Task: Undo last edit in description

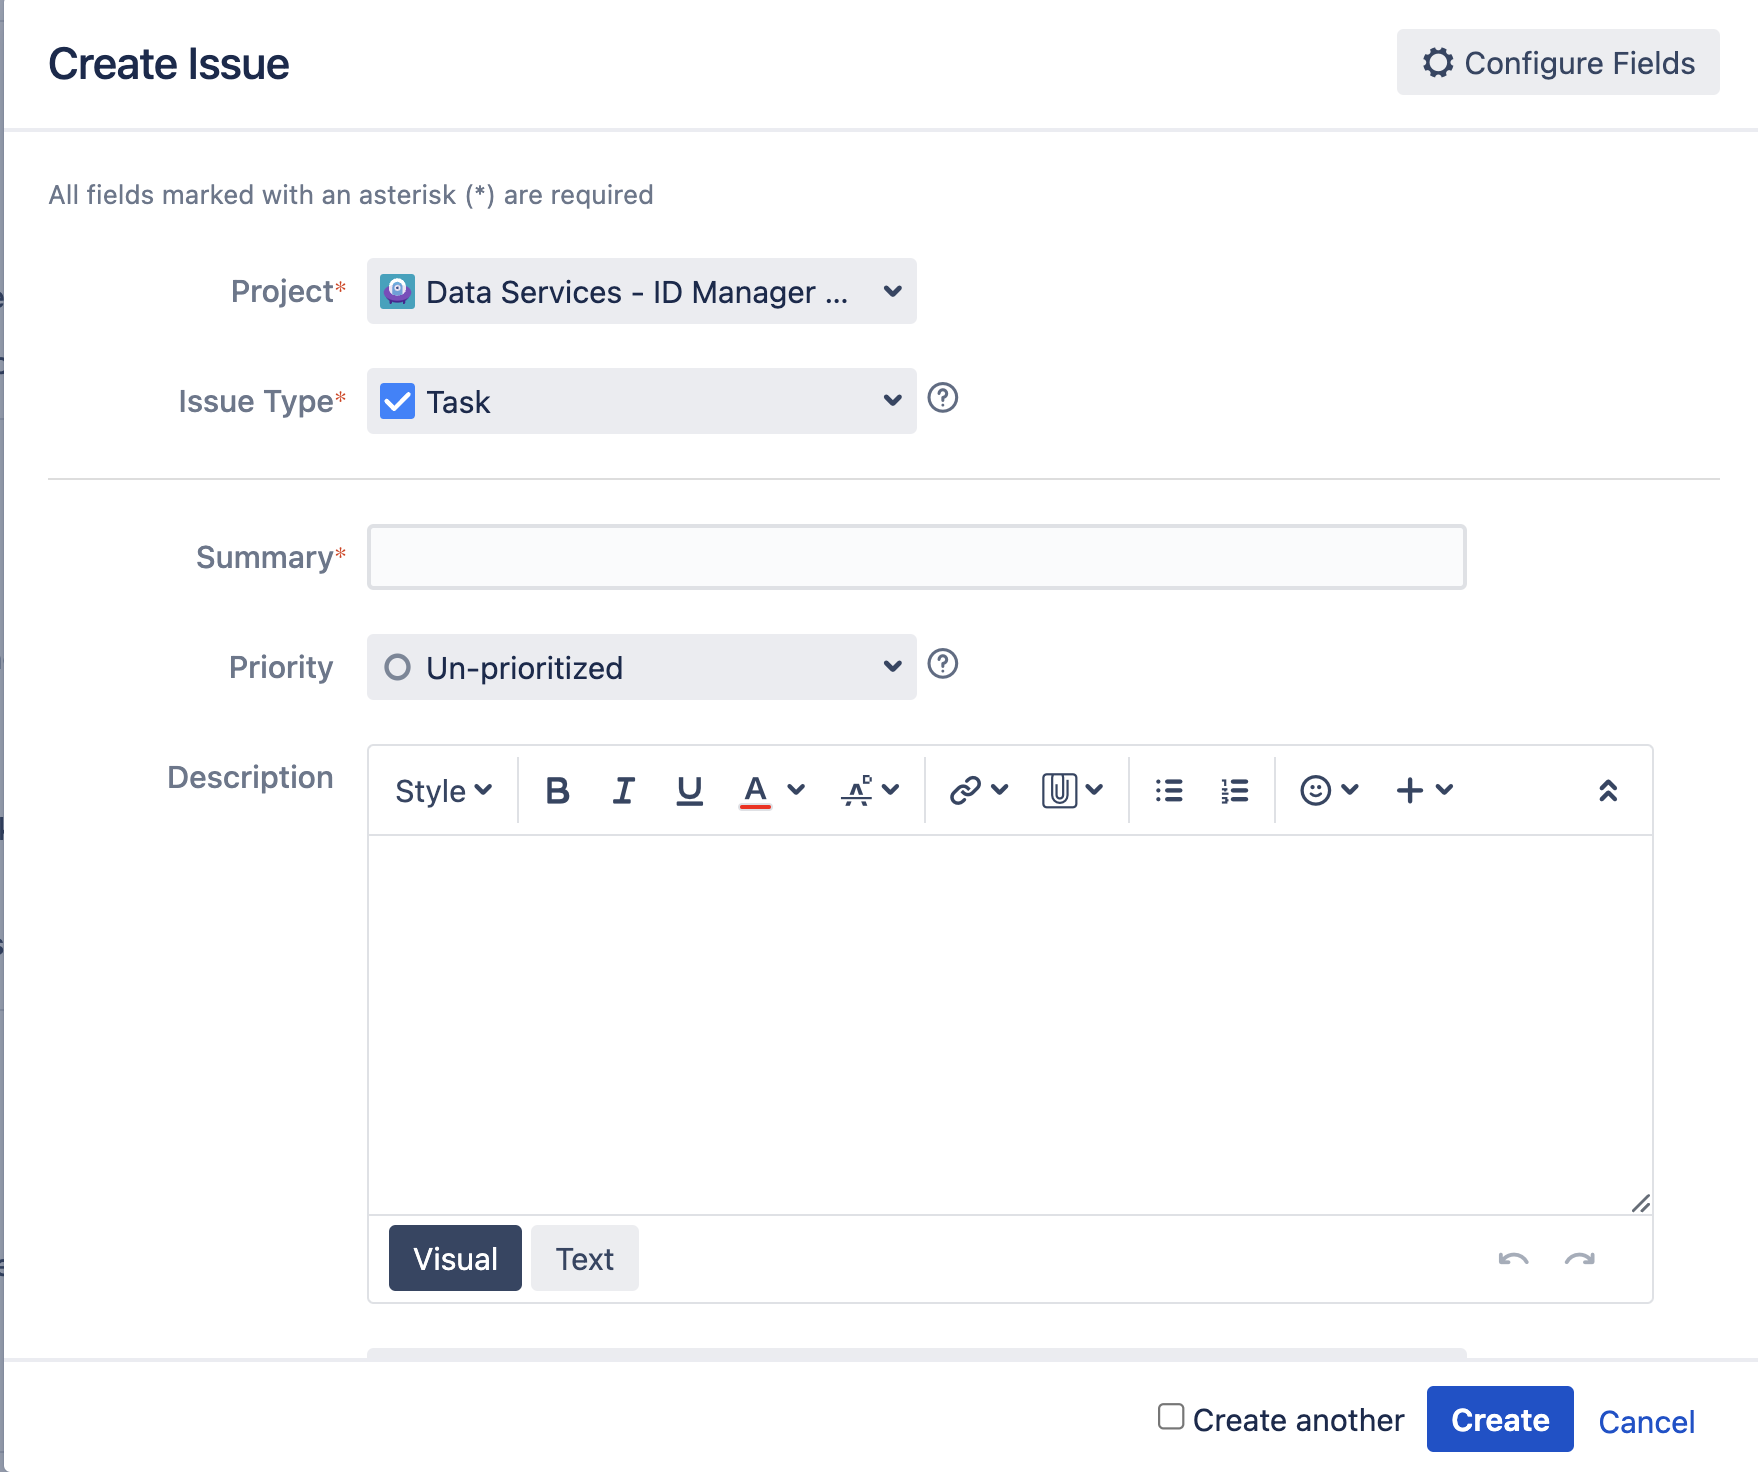Action: pyautogui.click(x=1513, y=1259)
